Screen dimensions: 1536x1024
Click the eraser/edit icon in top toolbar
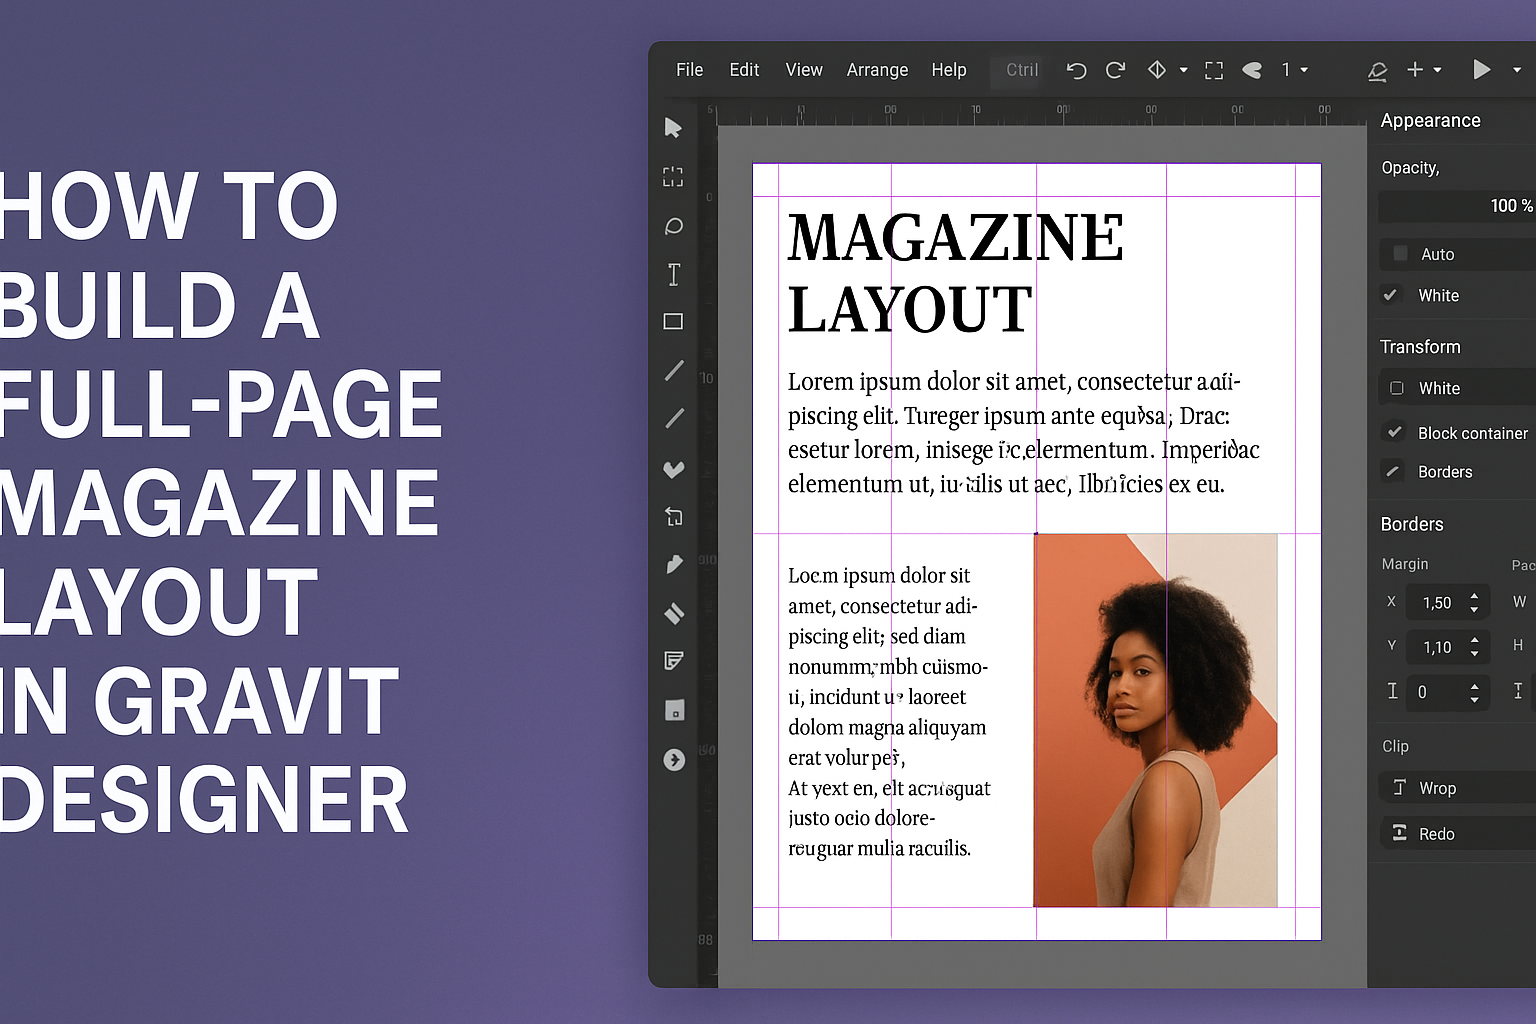coord(1377,71)
